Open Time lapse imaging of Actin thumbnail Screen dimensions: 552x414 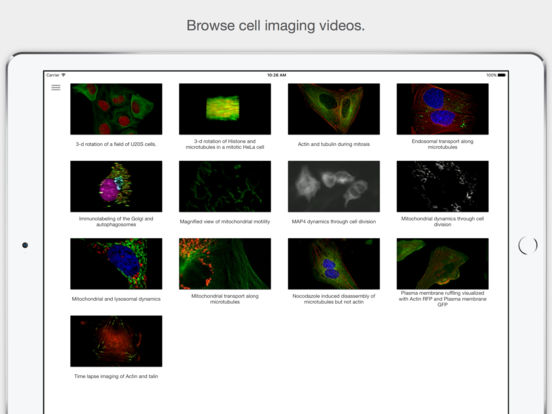[x=116, y=341]
